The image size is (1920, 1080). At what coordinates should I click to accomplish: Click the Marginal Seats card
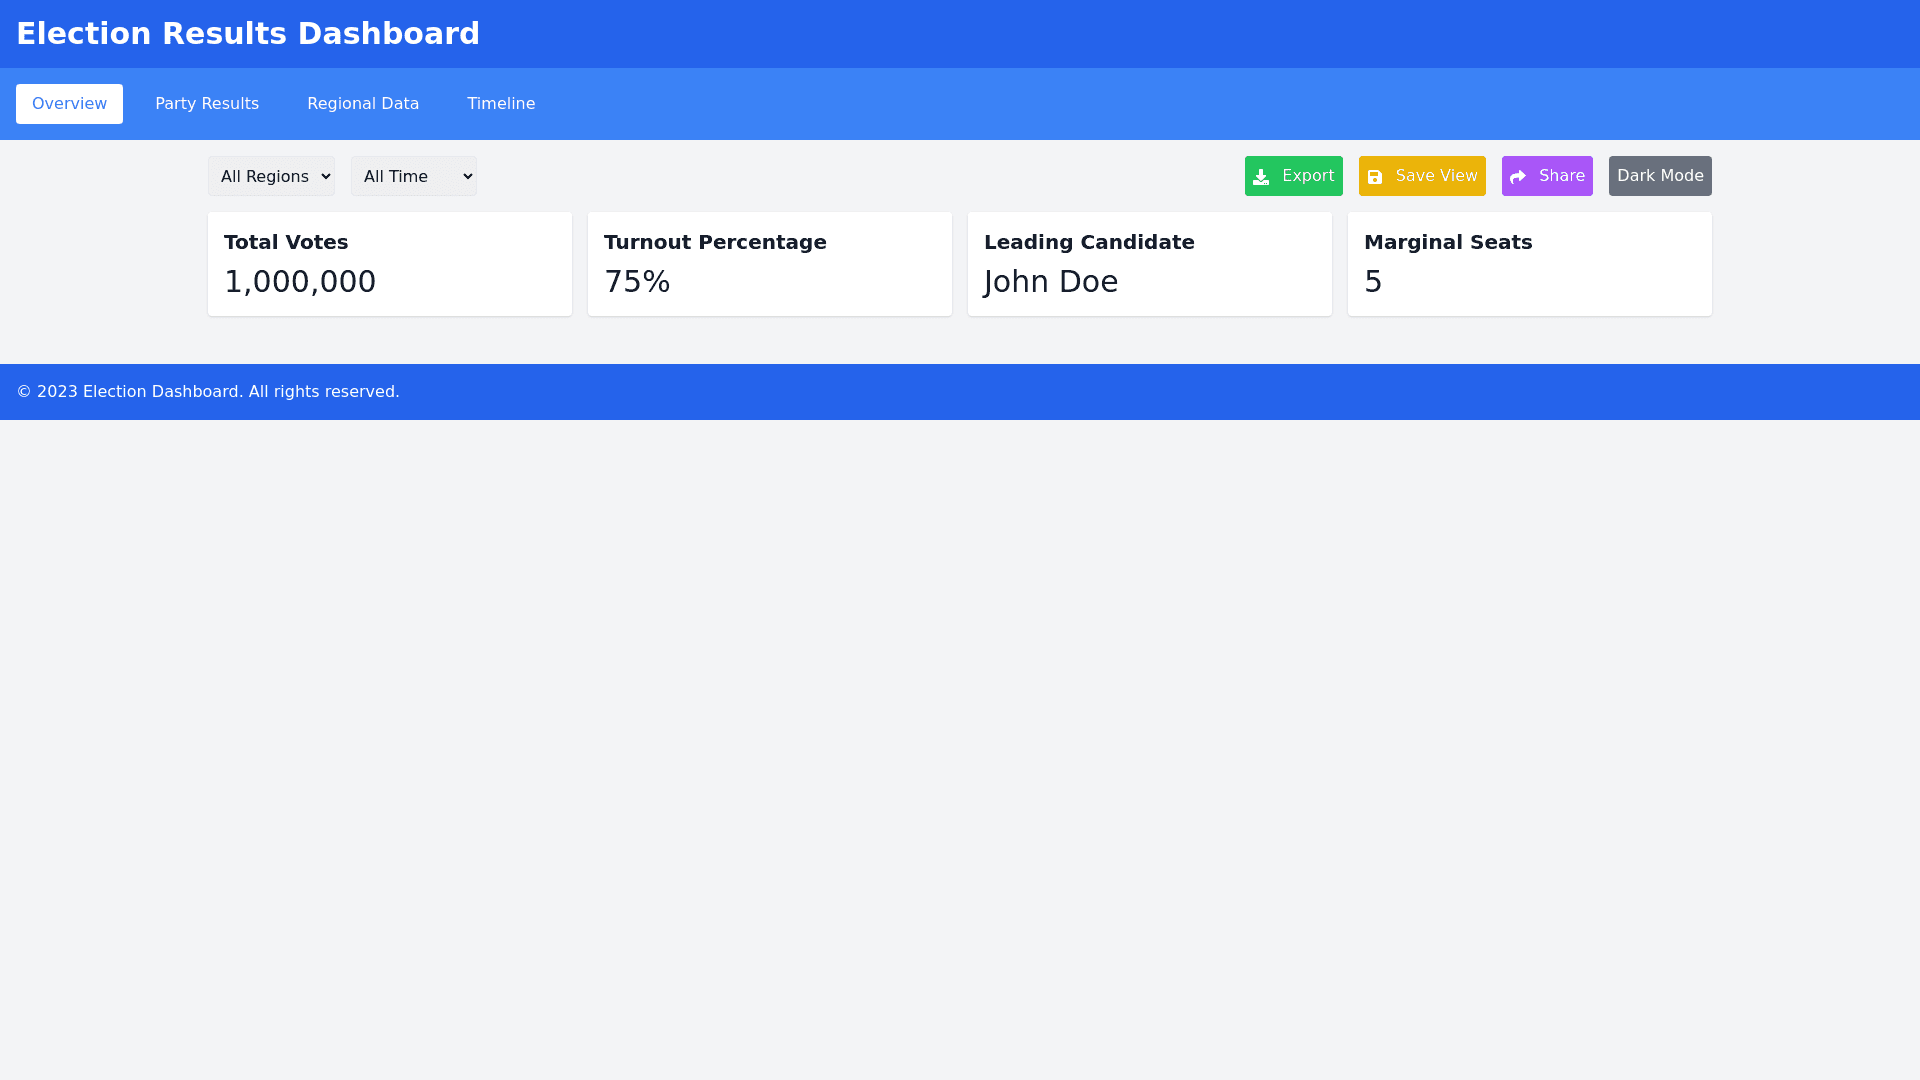(1529, 263)
